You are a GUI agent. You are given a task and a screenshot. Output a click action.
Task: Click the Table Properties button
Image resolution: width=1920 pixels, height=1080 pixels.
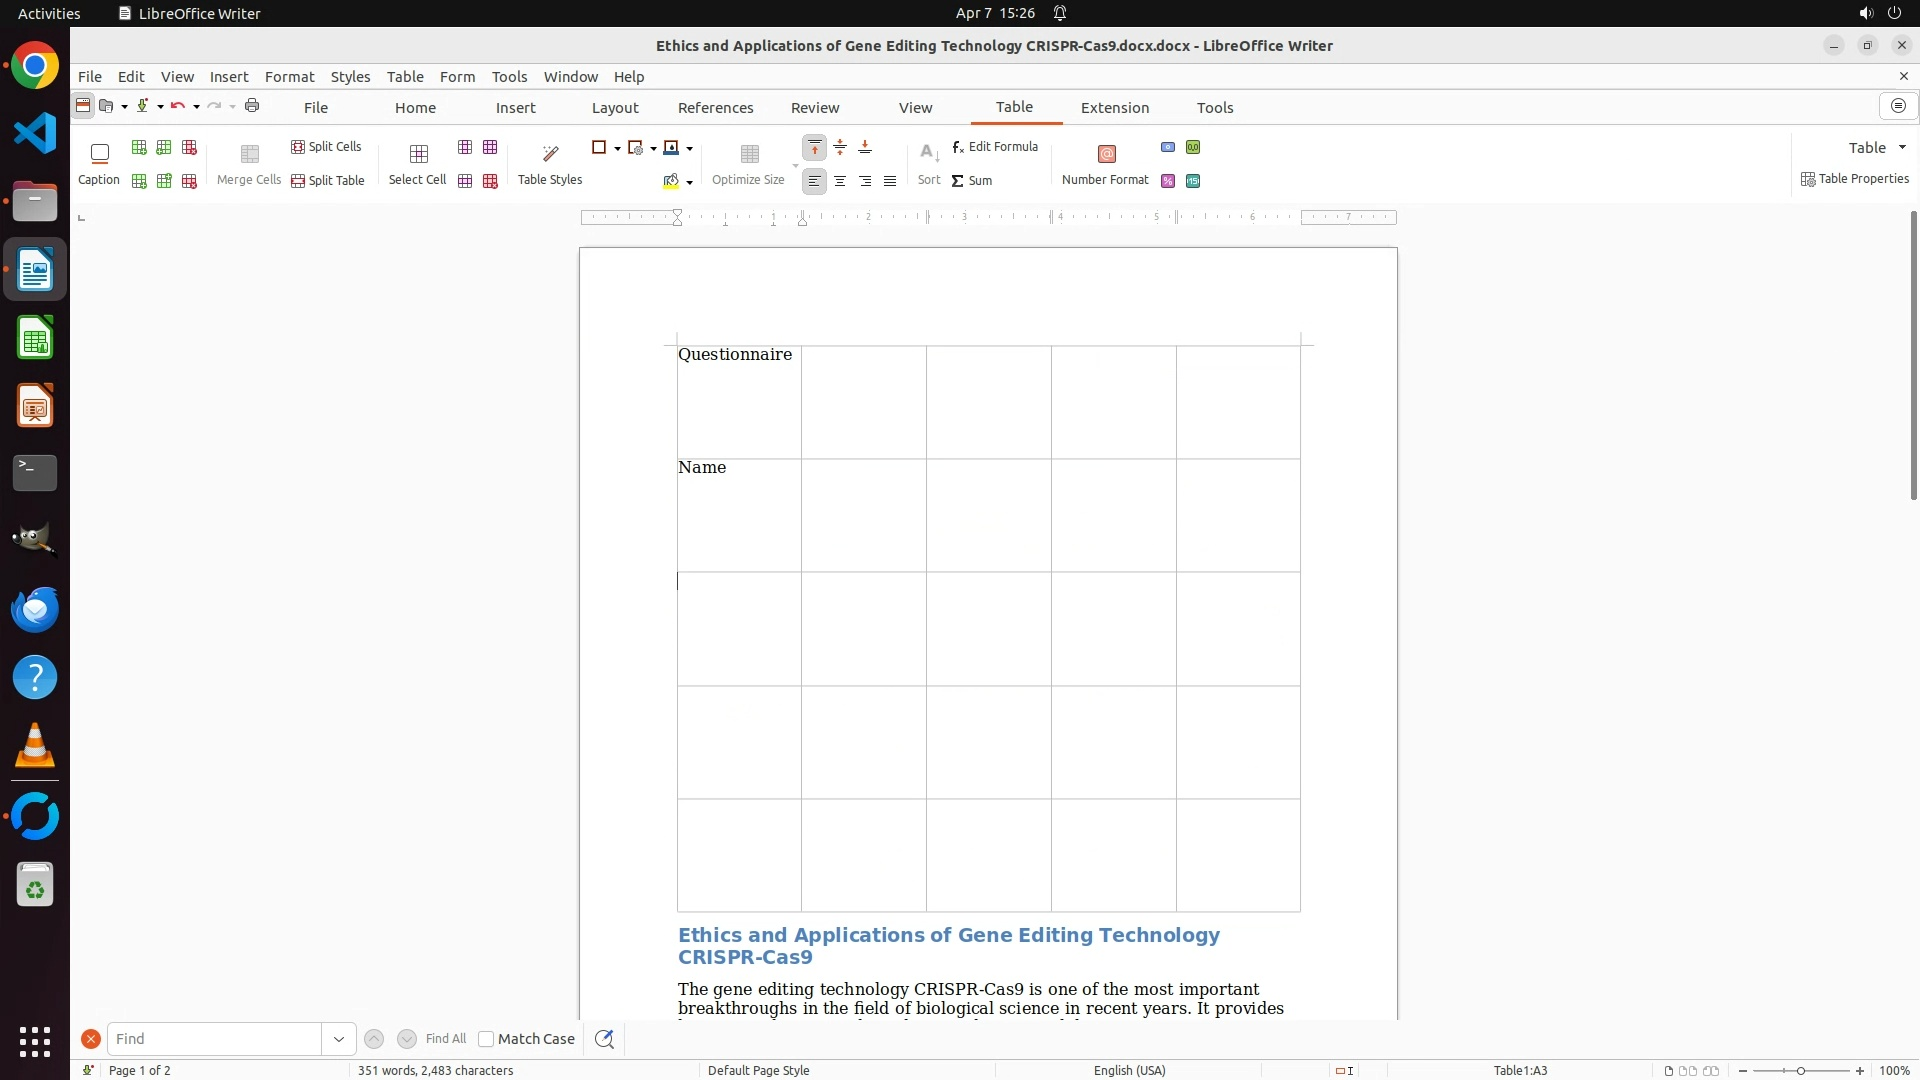pos(1855,179)
